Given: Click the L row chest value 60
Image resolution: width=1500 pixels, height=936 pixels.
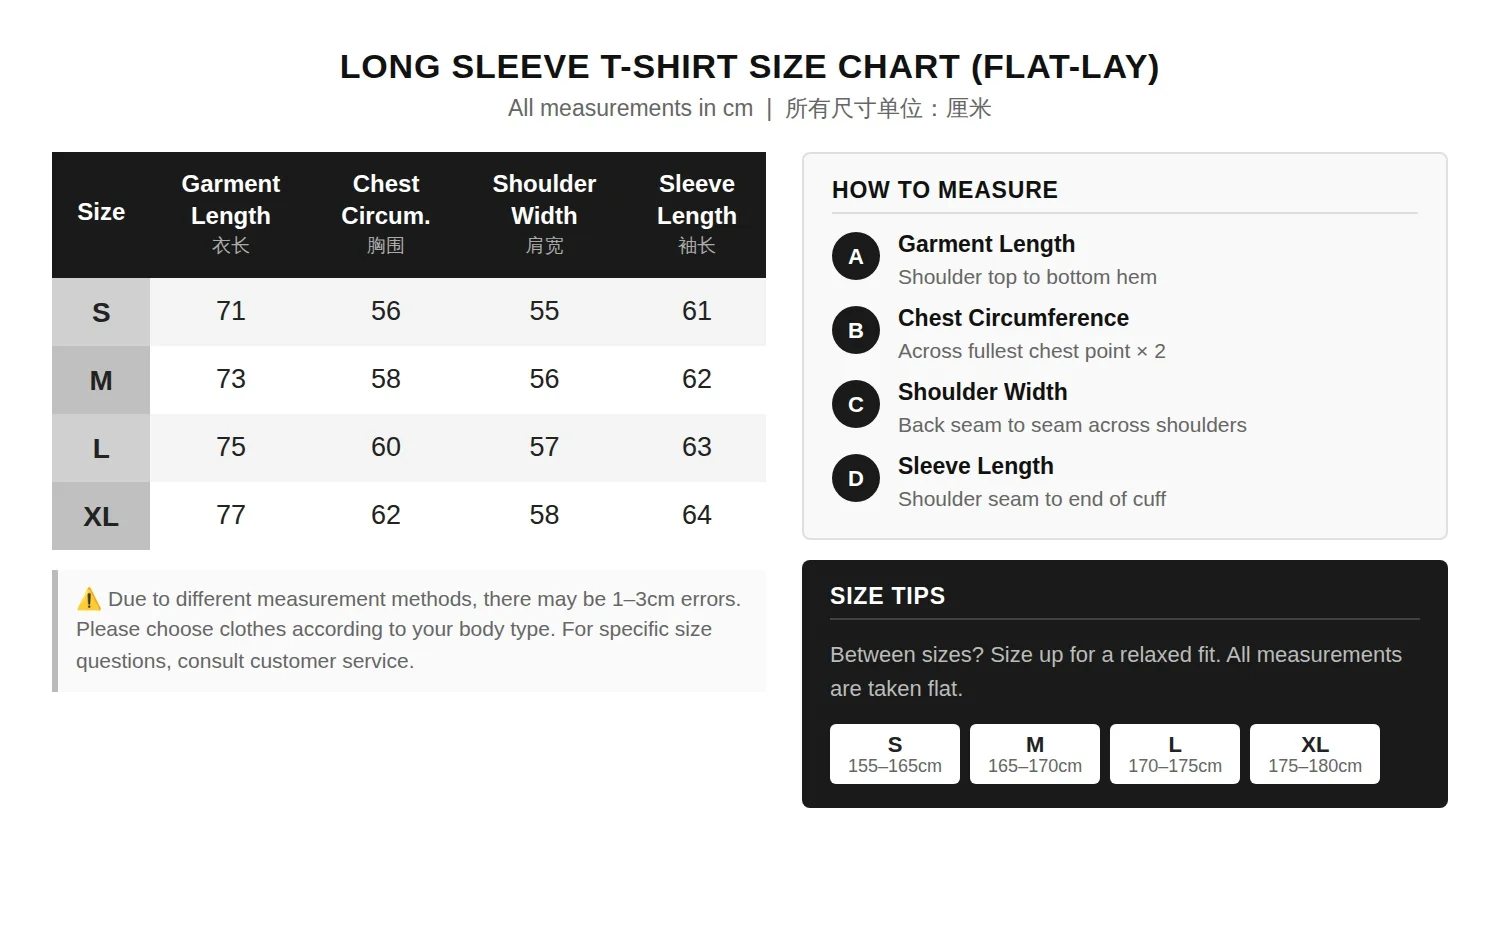Looking at the screenshot, I should tap(386, 447).
